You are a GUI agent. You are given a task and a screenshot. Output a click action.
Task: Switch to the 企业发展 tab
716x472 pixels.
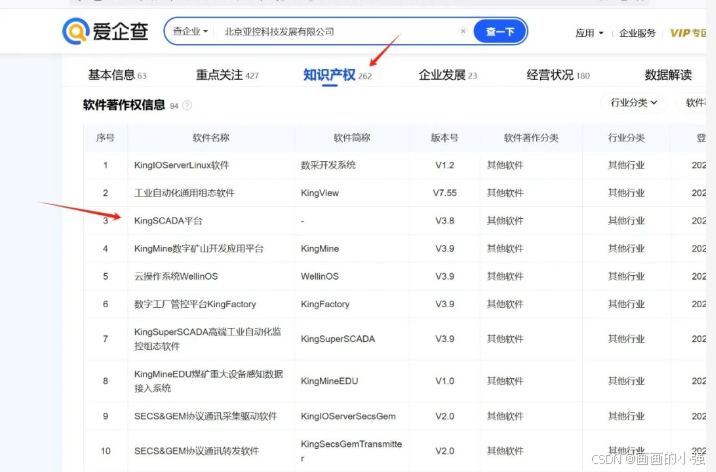pos(448,75)
